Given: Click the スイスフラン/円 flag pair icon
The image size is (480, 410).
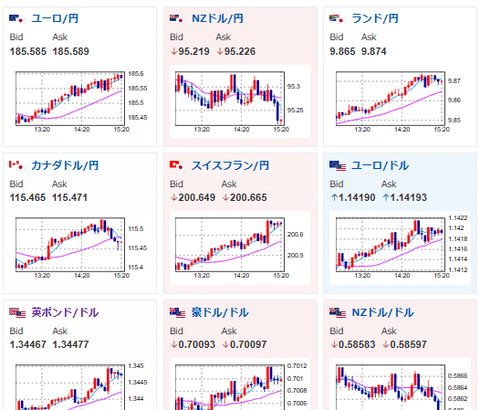Looking at the screenshot, I should click(177, 165).
